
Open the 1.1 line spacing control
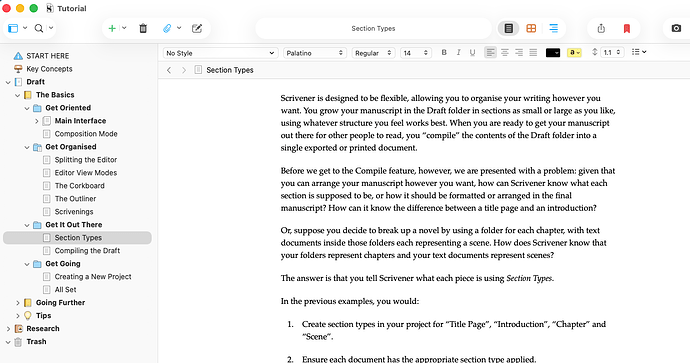[612, 52]
